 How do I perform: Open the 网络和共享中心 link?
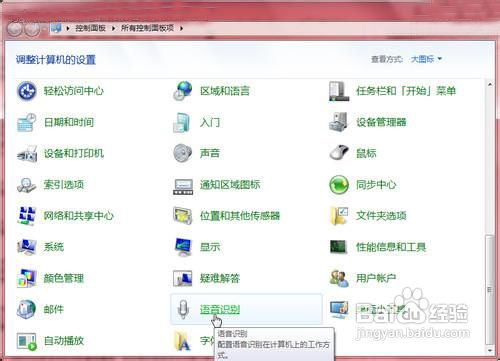79,216
